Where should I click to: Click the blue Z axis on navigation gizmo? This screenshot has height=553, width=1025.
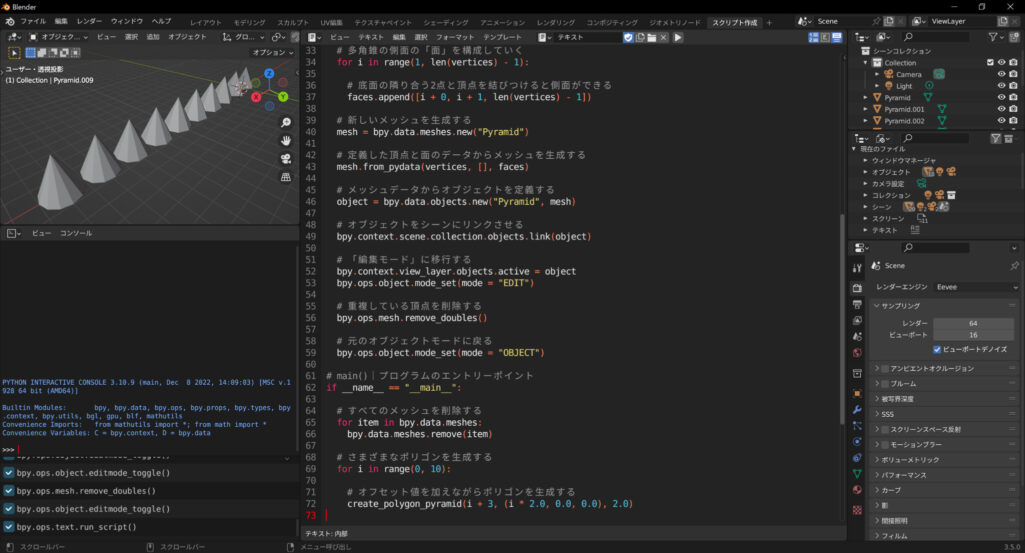click(x=269, y=74)
